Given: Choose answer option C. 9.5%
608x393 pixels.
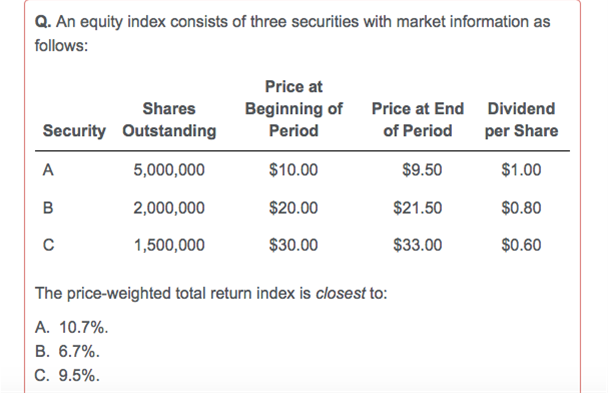Looking at the screenshot, I should click(67, 375).
